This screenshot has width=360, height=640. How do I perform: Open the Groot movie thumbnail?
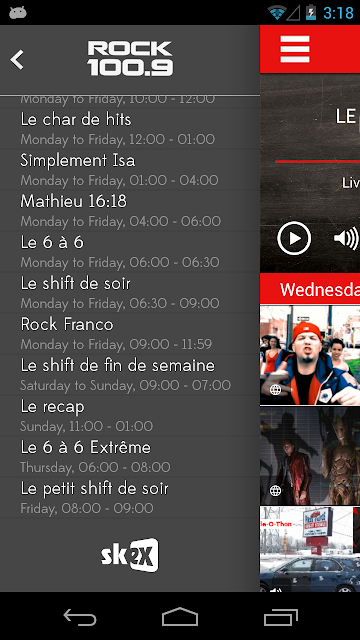[x=310, y=456]
